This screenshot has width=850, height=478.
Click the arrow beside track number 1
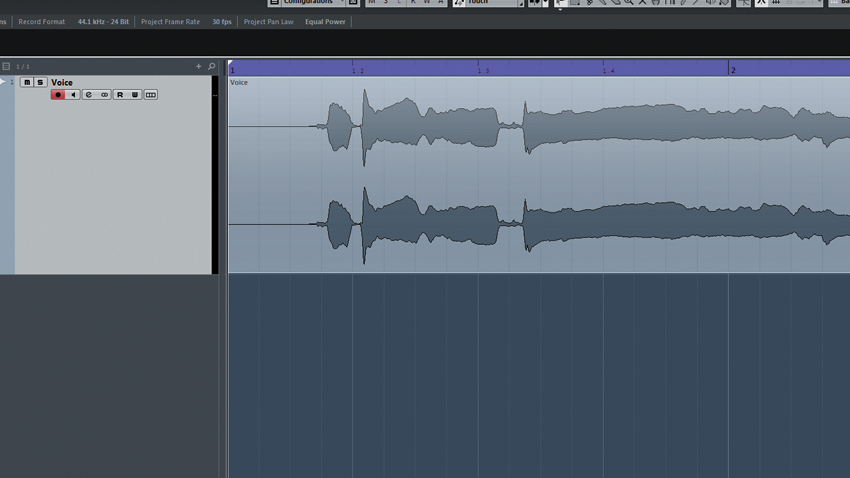3,82
